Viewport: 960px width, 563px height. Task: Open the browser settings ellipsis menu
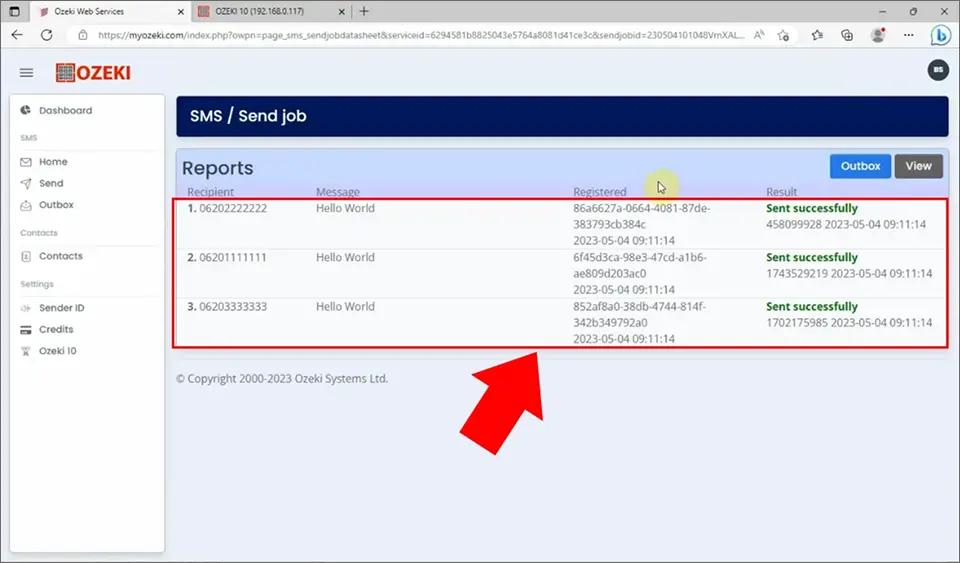908,34
